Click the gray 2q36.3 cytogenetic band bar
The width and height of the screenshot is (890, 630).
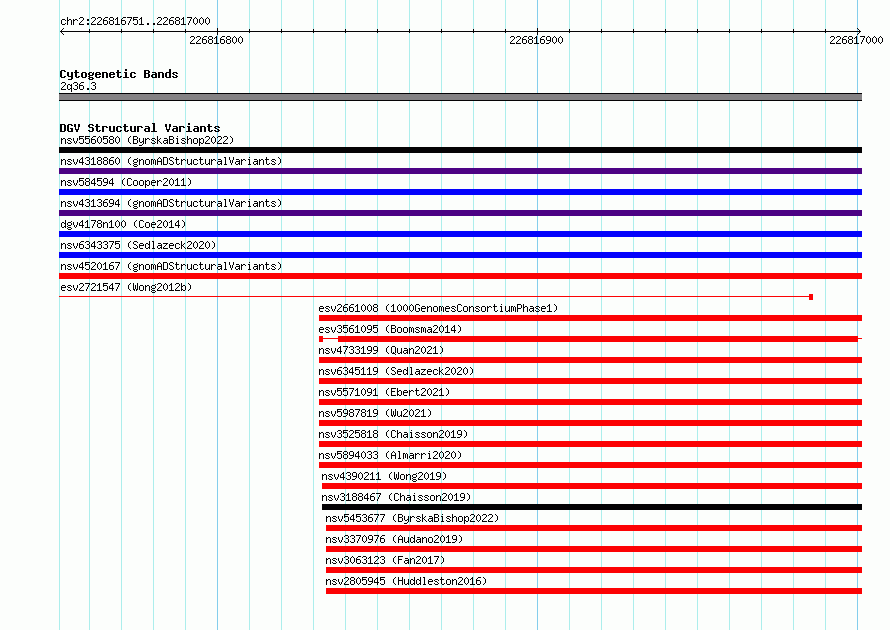point(460,97)
